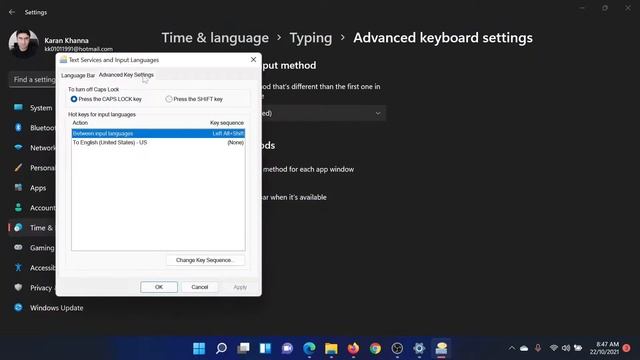The height and width of the screenshot is (360, 640).
Task: Select 'Press the SHIFT key' radio option
Action: pyautogui.click(x=194, y=99)
